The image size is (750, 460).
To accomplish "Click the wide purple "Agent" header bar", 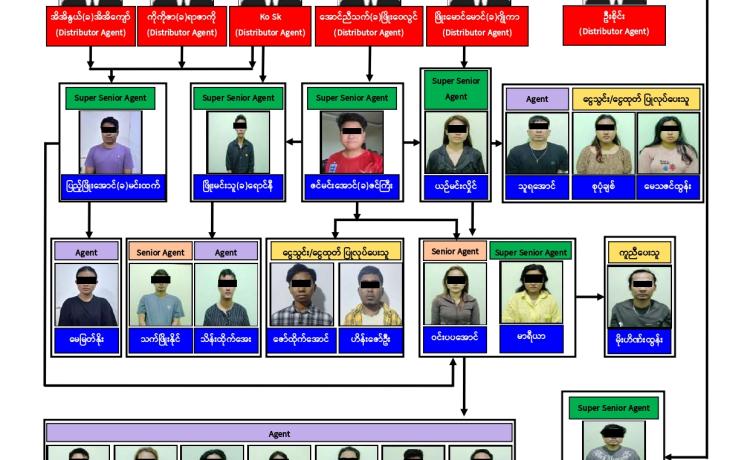I will (x=279, y=433).
